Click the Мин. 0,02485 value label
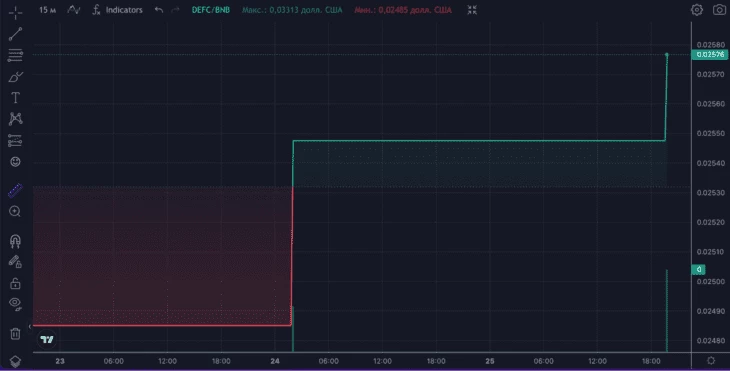This screenshot has width=730, height=371. pyautogui.click(x=403, y=10)
